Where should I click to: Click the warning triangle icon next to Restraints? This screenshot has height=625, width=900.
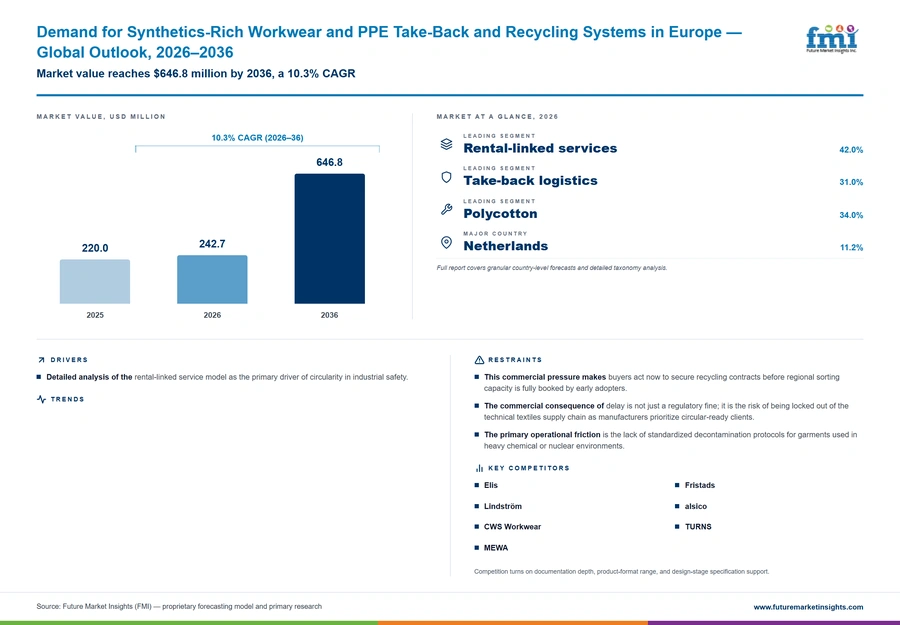[x=479, y=360]
